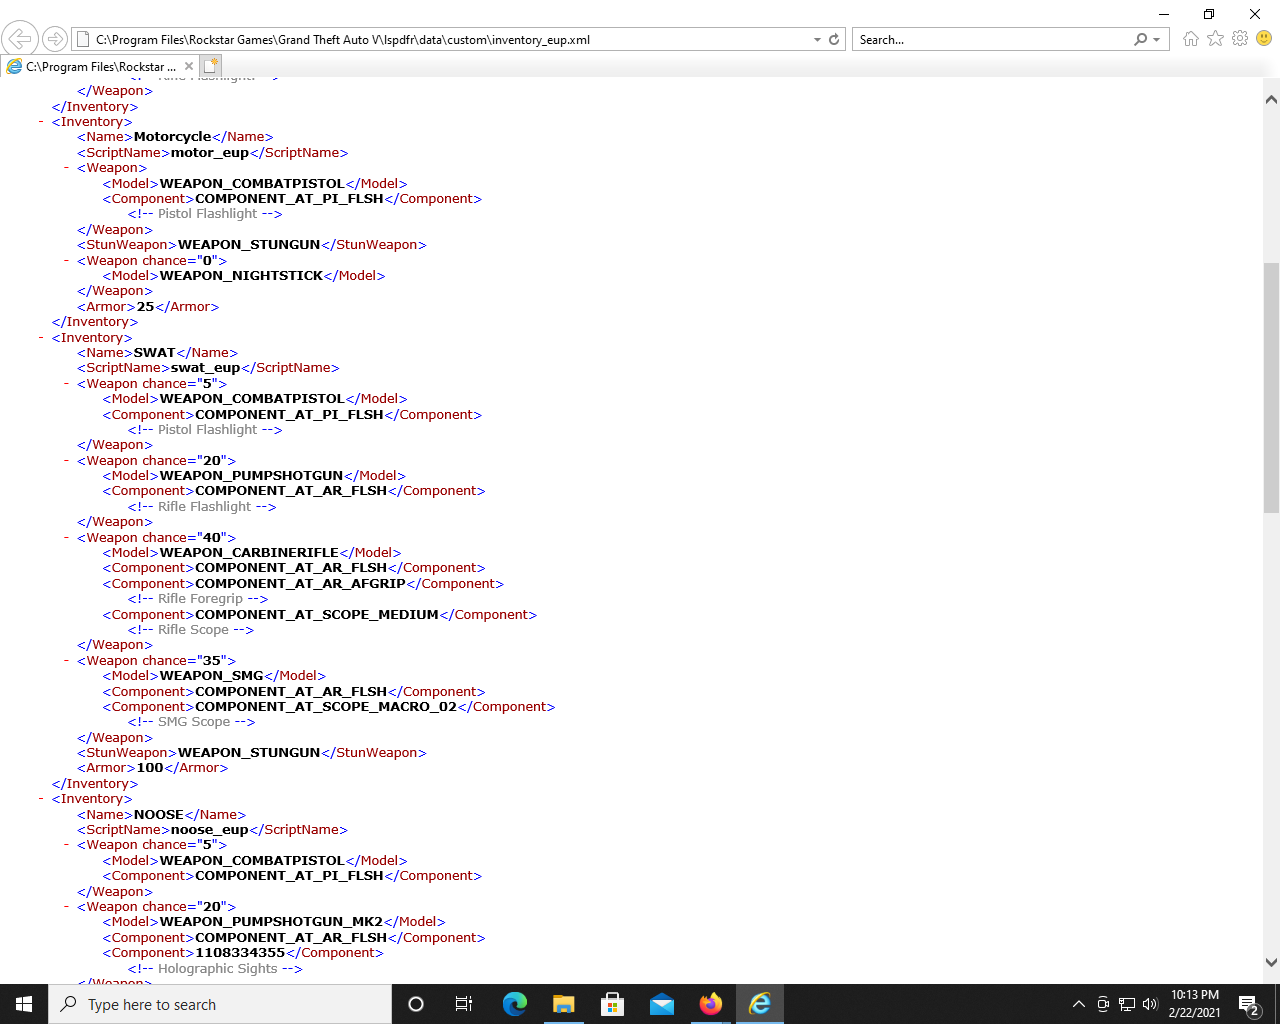The height and width of the screenshot is (1024, 1280).
Task: Open the Mail app from the taskbar
Action: pyautogui.click(x=662, y=1004)
